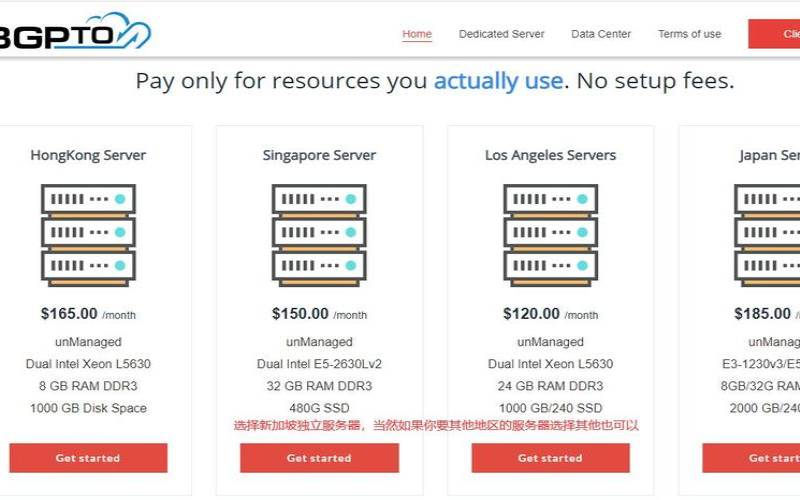This screenshot has width=800, height=500.
Task: Get started with Singapore Server
Action: [x=319, y=458]
